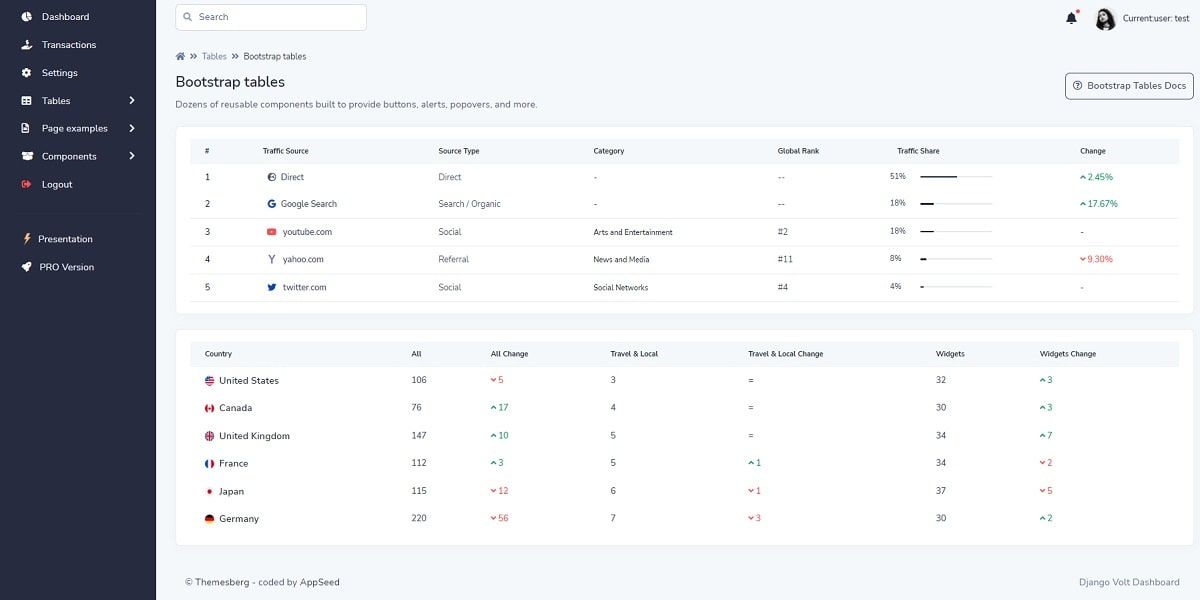
Task: Select Transactions from the sidebar
Action: 69,44
